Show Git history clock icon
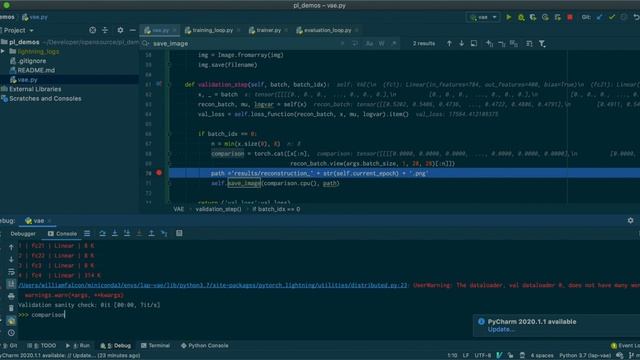This screenshot has height=360, width=640. point(624,17)
